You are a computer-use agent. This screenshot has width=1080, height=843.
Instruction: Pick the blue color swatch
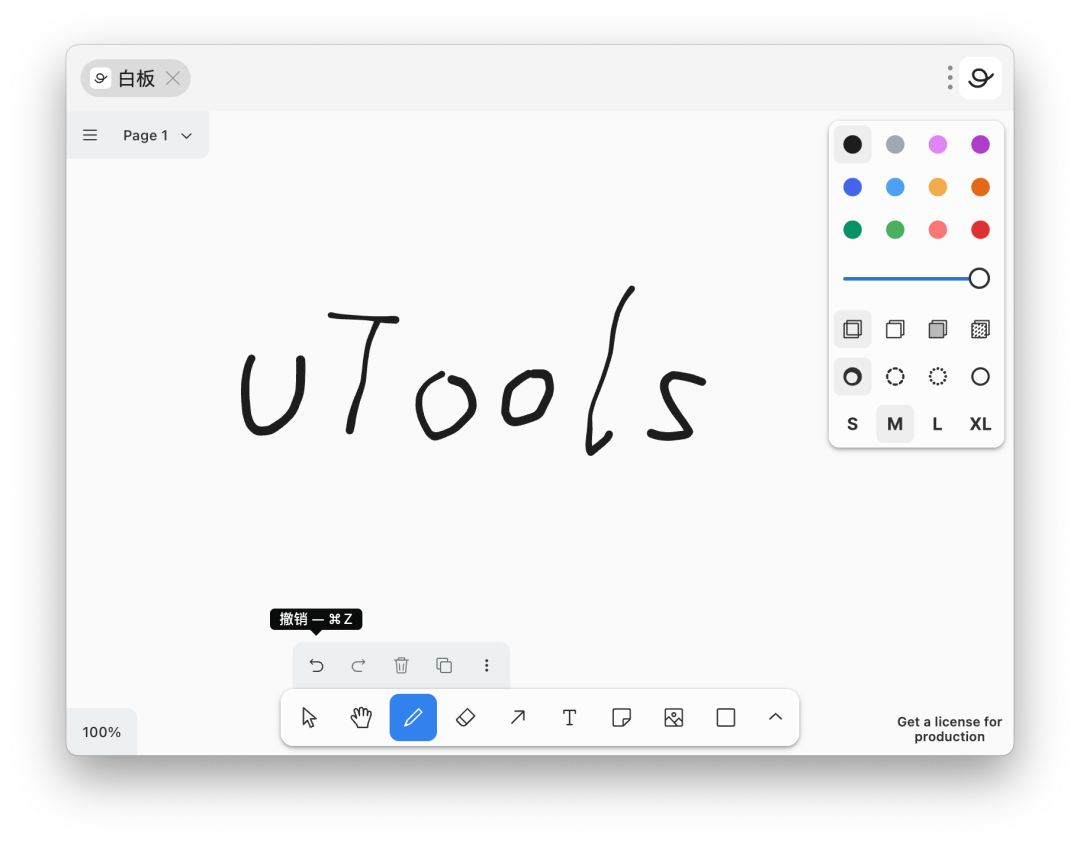click(x=853, y=187)
